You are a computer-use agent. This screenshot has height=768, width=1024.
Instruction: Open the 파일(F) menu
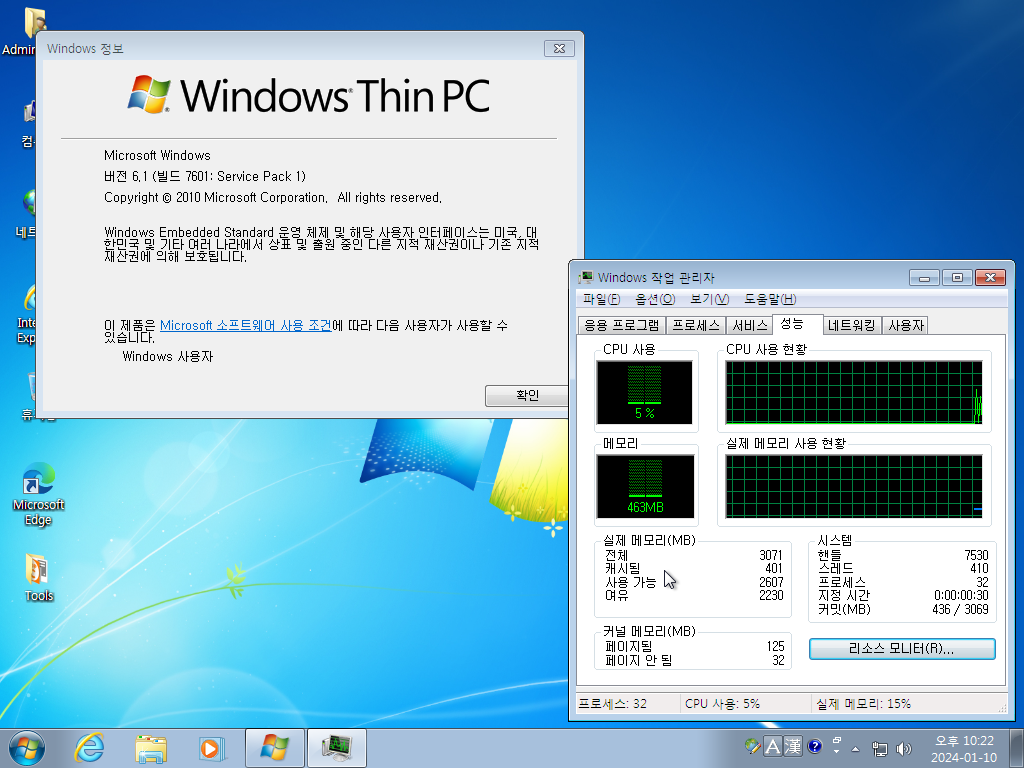click(x=601, y=299)
